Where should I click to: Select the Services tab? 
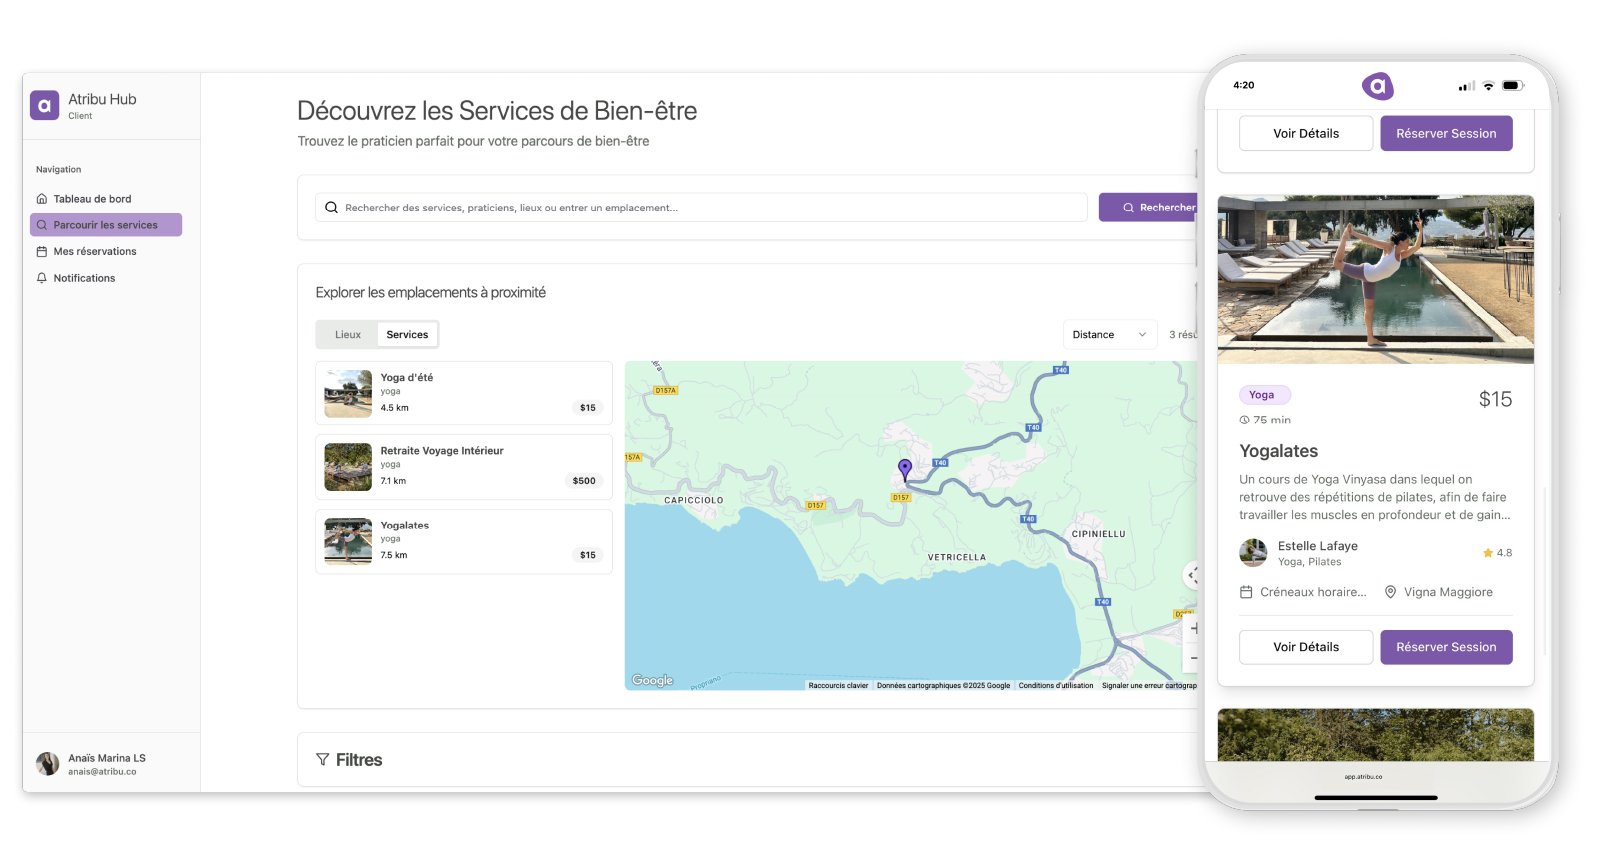tap(407, 335)
